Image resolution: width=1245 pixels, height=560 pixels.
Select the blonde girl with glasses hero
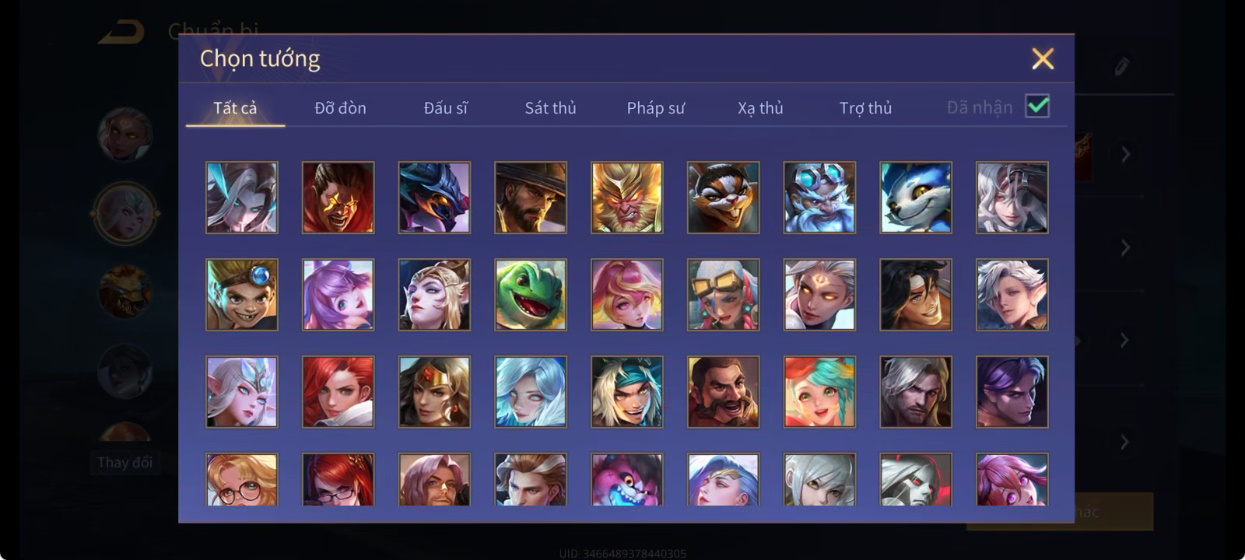click(x=242, y=480)
